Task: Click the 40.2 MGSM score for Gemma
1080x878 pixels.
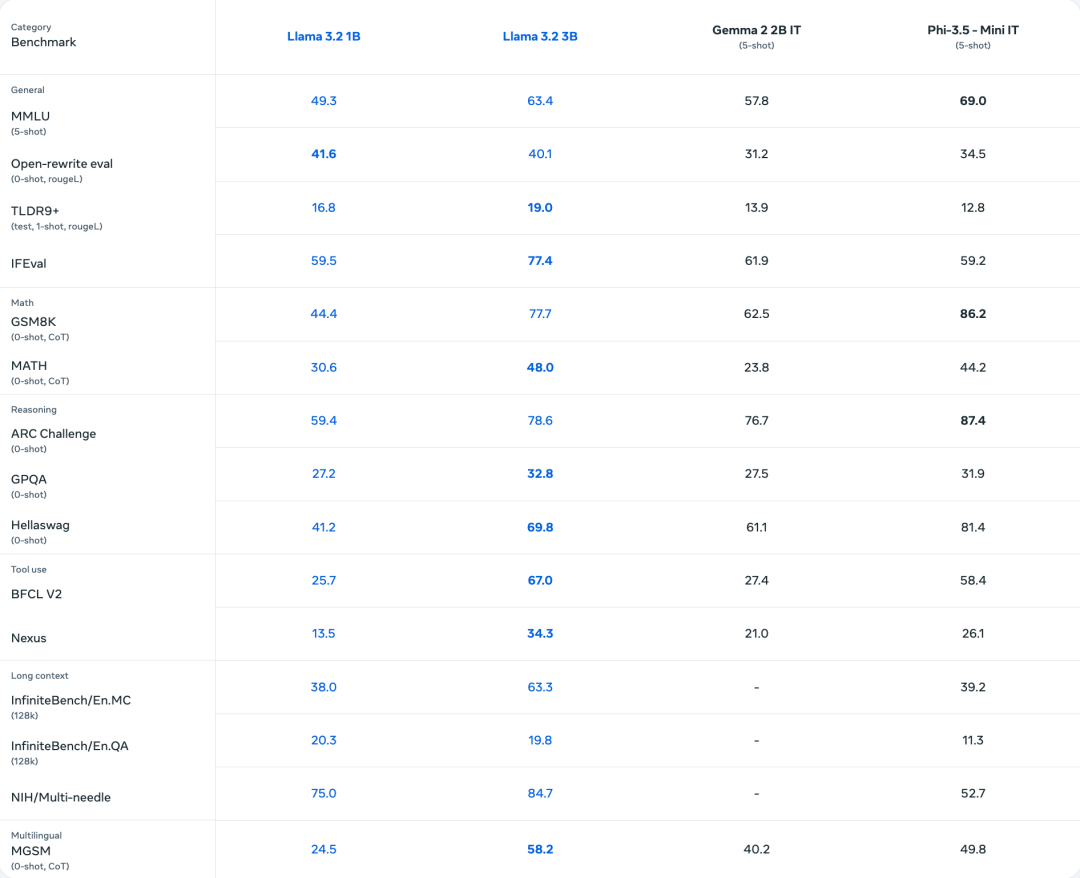Action: click(756, 849)
